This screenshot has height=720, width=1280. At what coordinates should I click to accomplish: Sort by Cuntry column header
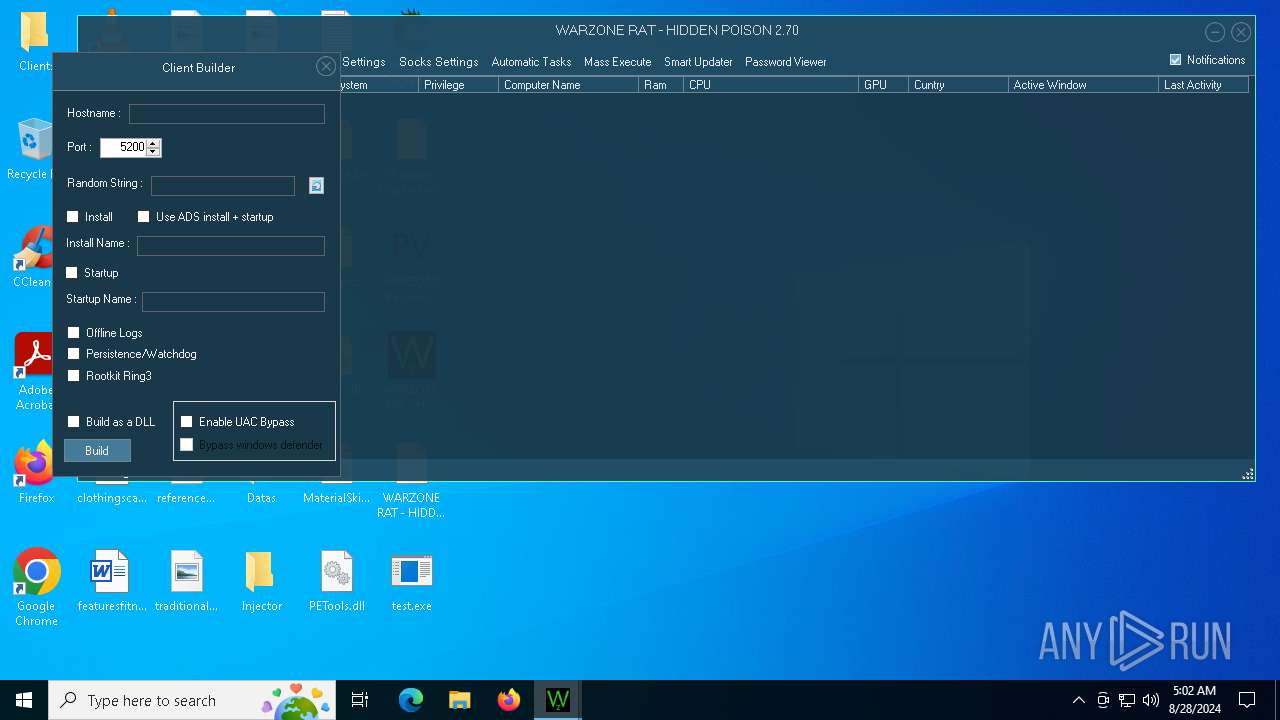(x=958, y=85)
